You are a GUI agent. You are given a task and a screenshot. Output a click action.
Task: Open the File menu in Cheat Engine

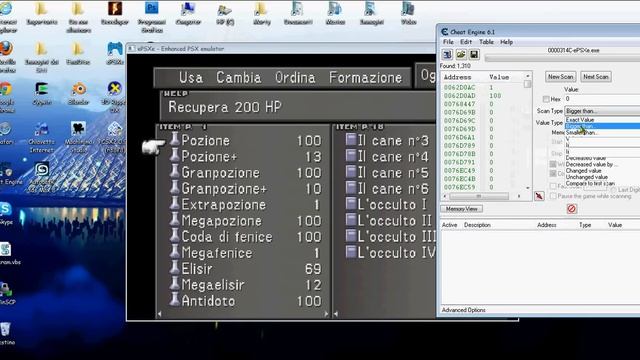(x=448, y=42)
